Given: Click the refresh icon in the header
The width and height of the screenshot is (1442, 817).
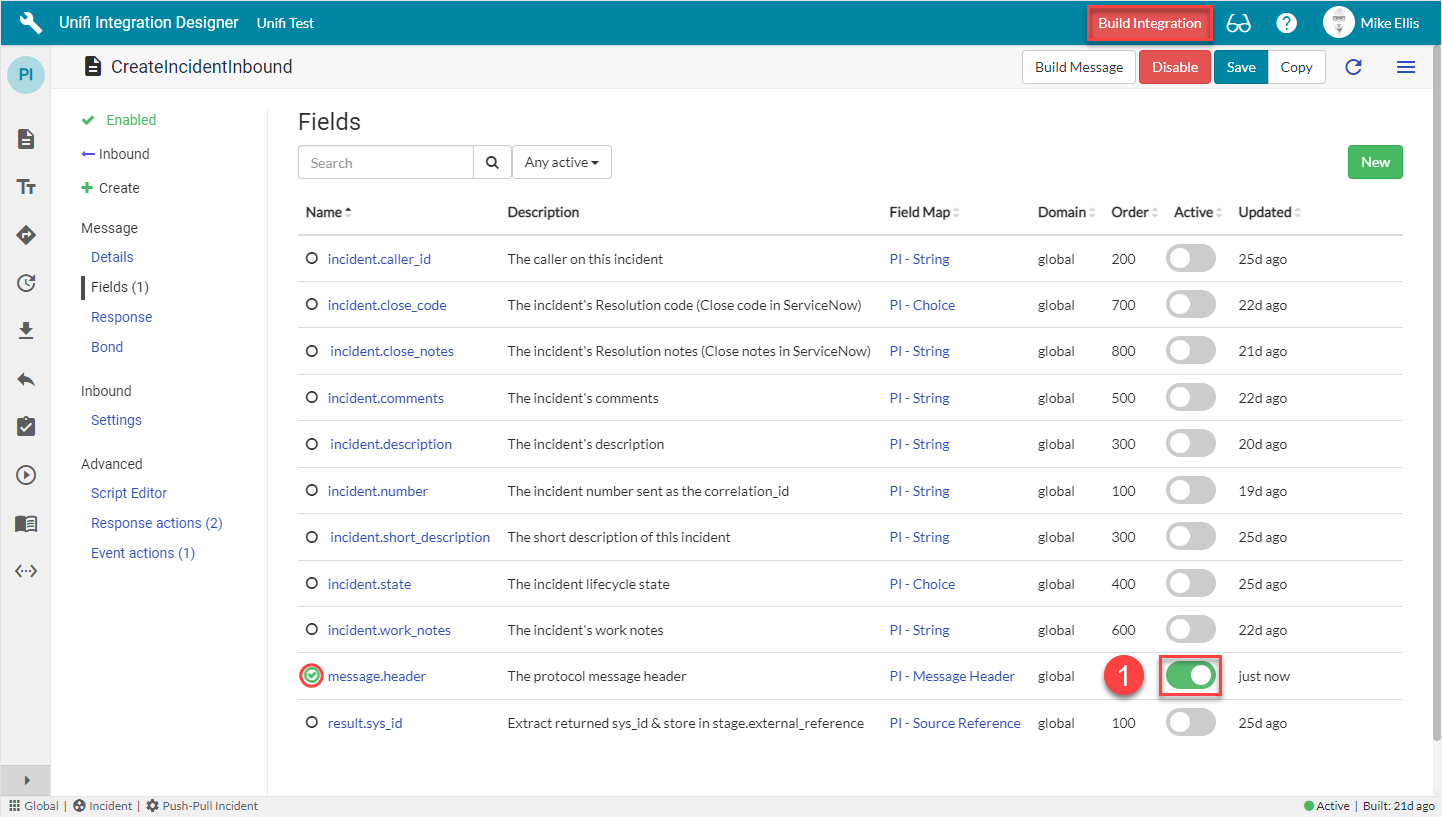Looking at the screenshot, I should coord(1353,67).
